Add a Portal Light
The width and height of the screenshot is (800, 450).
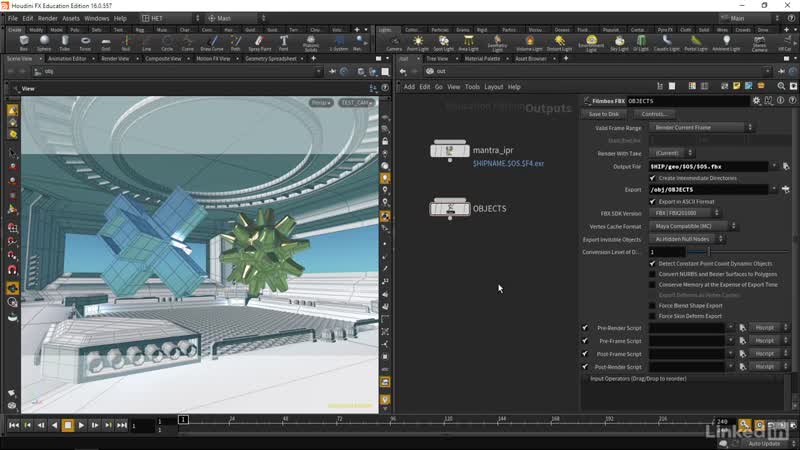[x=696, y=43]
